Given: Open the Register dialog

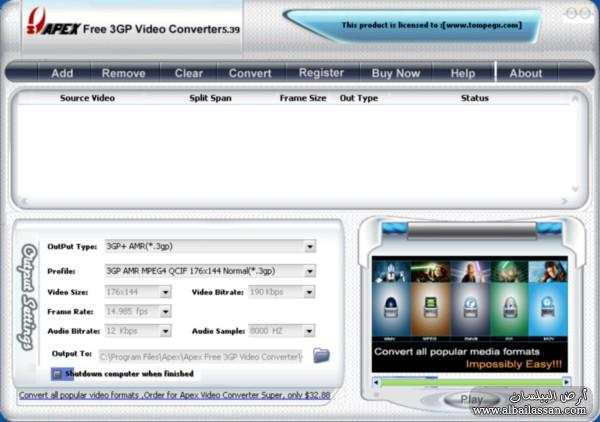Looking at the screenshot, I should click(321, 73).
